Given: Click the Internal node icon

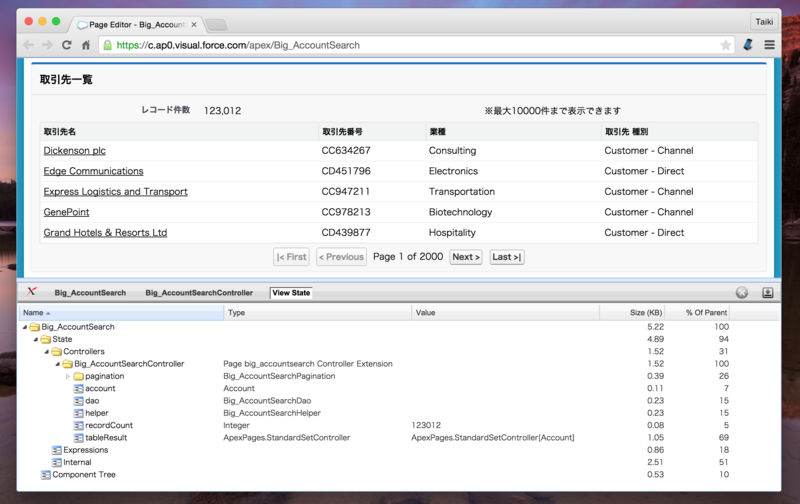Looking at the screenshot, I should (x=57, y=462).
